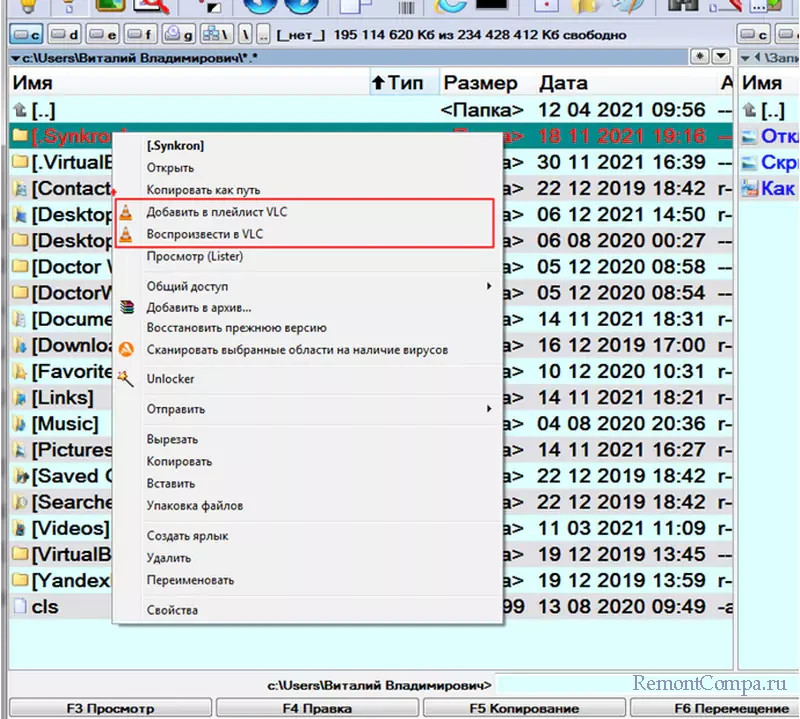Sort file list by 'Размер' column
This screenshot has height=719, width=800.
coord(480,83)
